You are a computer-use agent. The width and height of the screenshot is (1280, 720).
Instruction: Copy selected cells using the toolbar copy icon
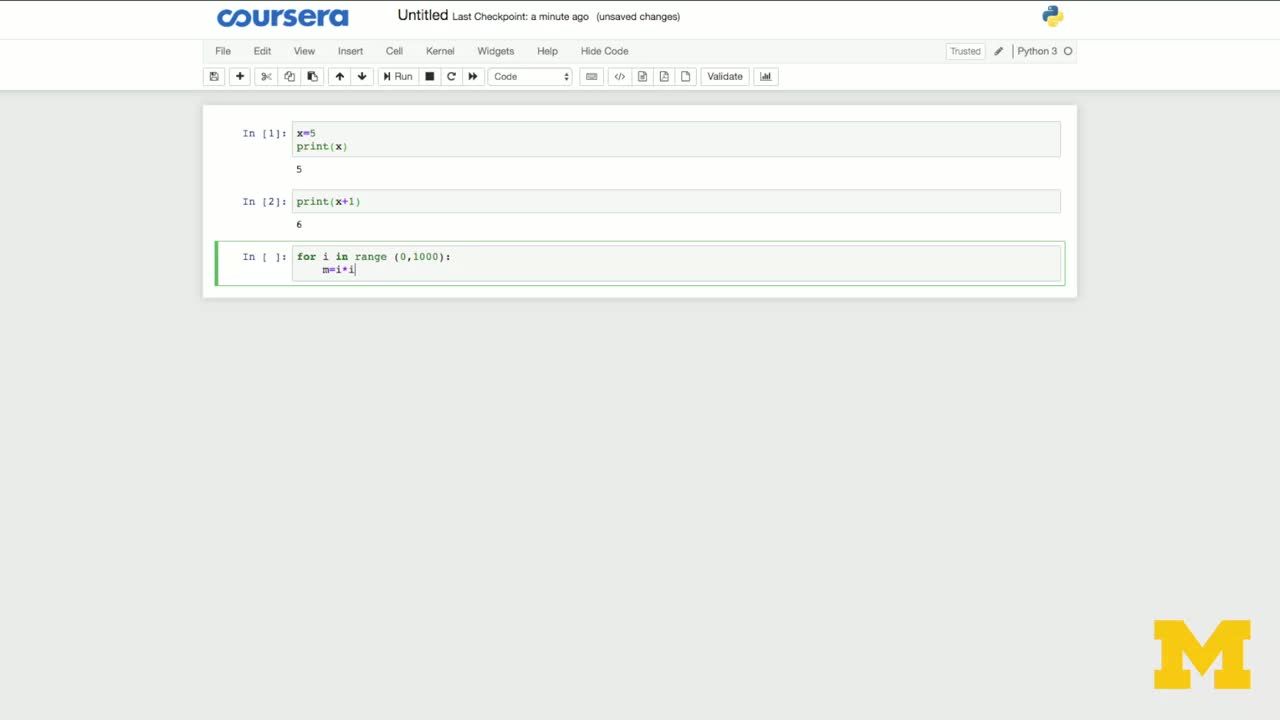(x=289, y=76)
